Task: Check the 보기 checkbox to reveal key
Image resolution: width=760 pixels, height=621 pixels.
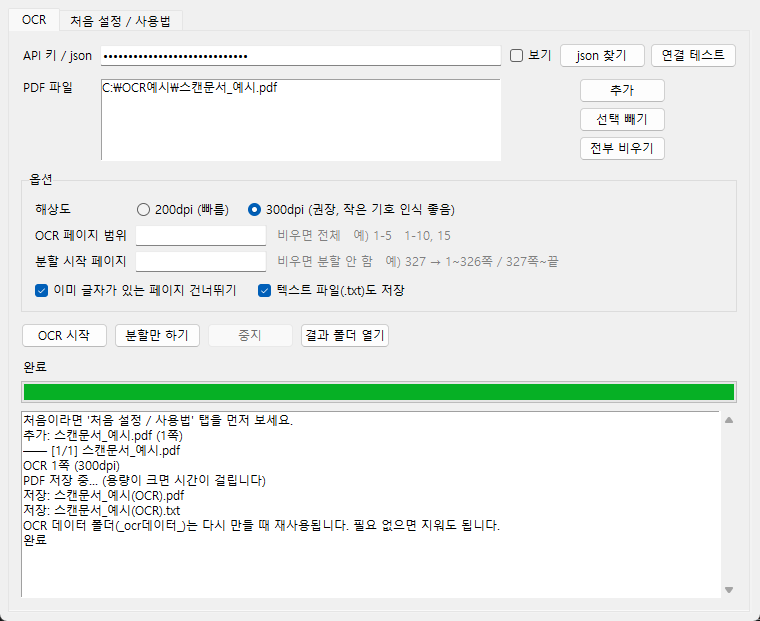Action: click(517, 56)
